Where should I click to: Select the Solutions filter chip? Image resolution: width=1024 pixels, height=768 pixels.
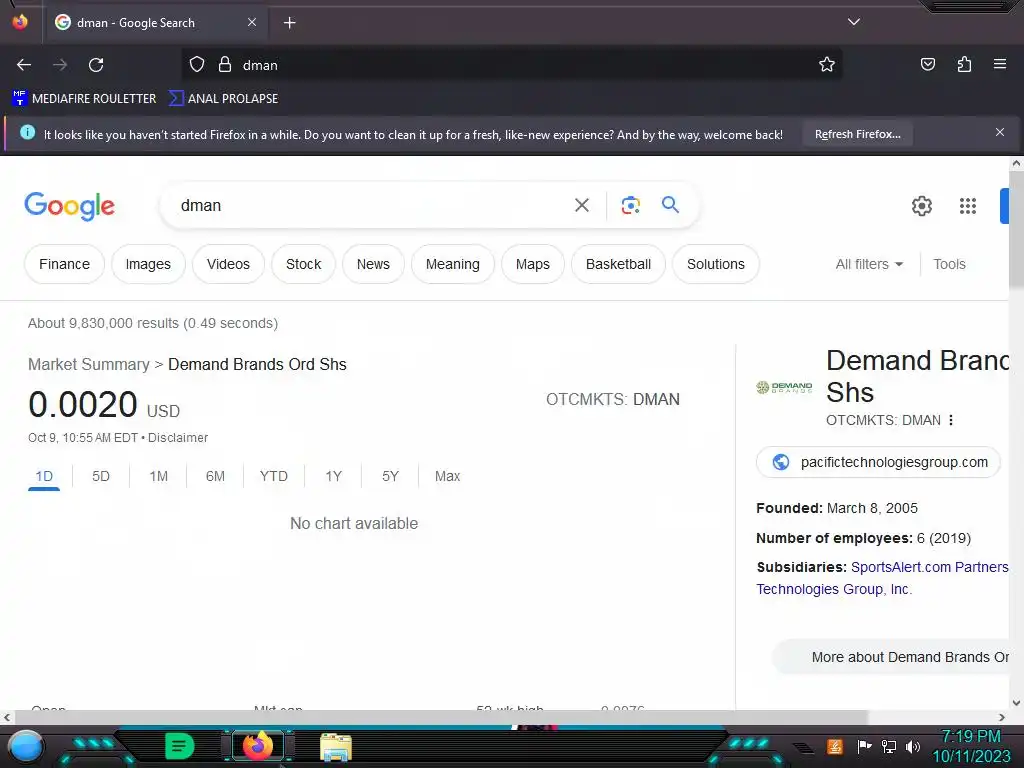pos(715,264)
